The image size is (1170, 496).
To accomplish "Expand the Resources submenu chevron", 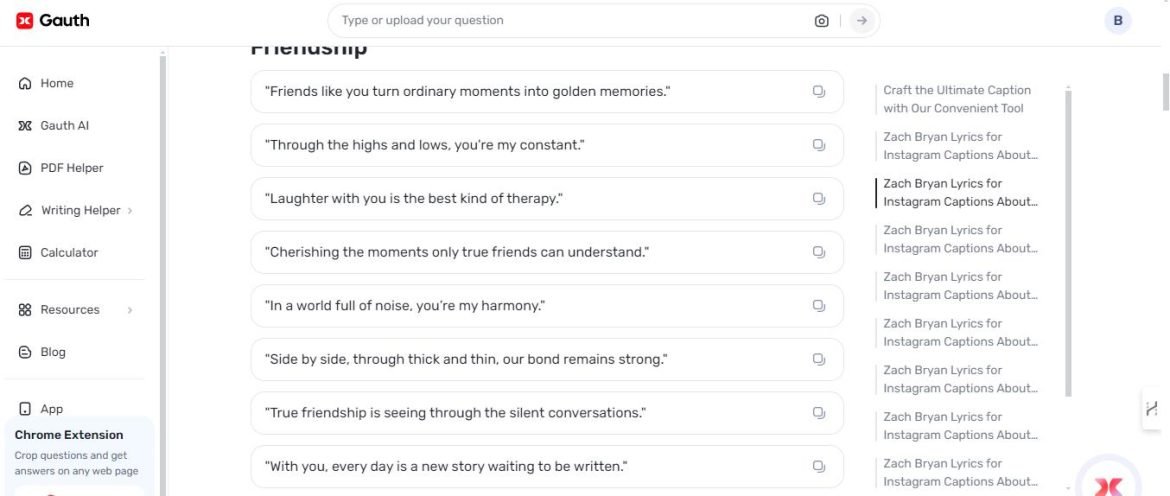I will [x=130, y=310].
